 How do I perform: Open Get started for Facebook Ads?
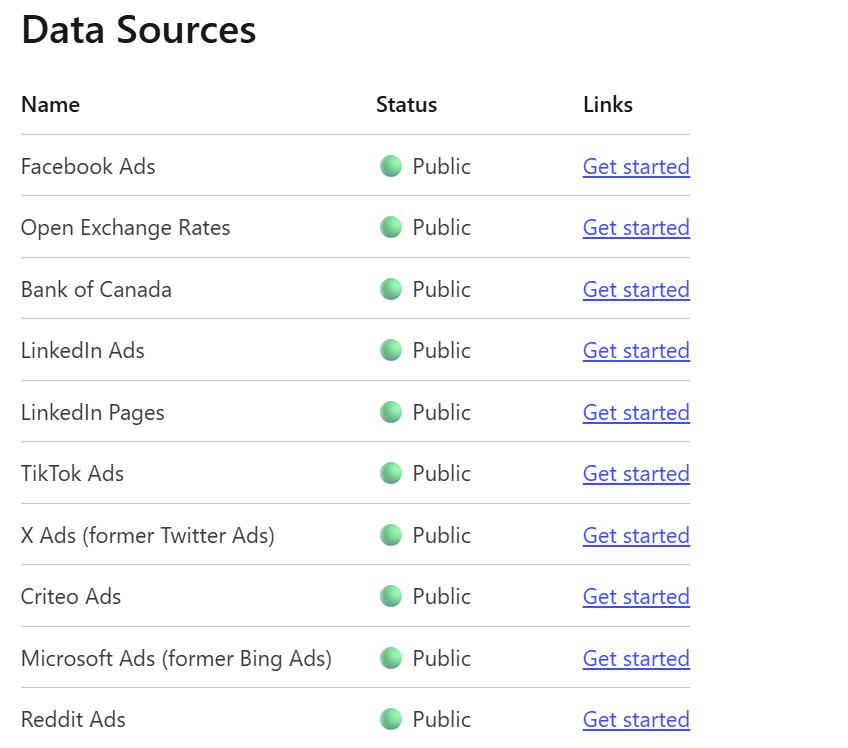pos(636,166)
